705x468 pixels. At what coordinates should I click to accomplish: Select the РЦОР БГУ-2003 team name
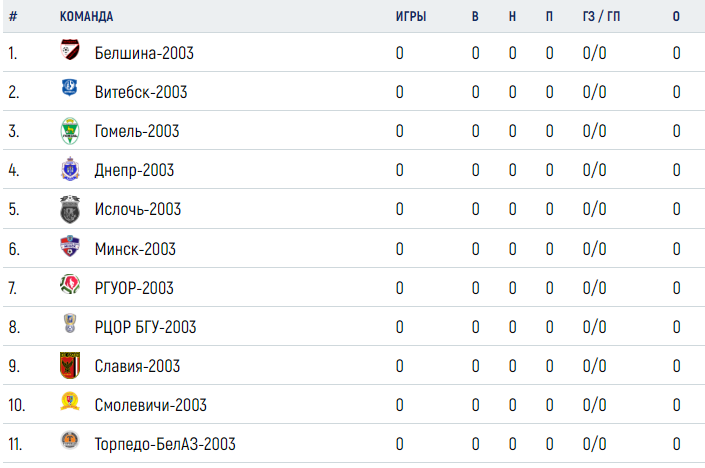click(145, 327)
